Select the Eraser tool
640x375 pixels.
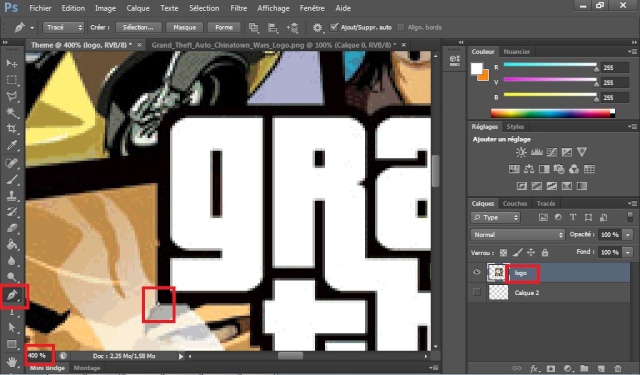[x=12, y=228]
